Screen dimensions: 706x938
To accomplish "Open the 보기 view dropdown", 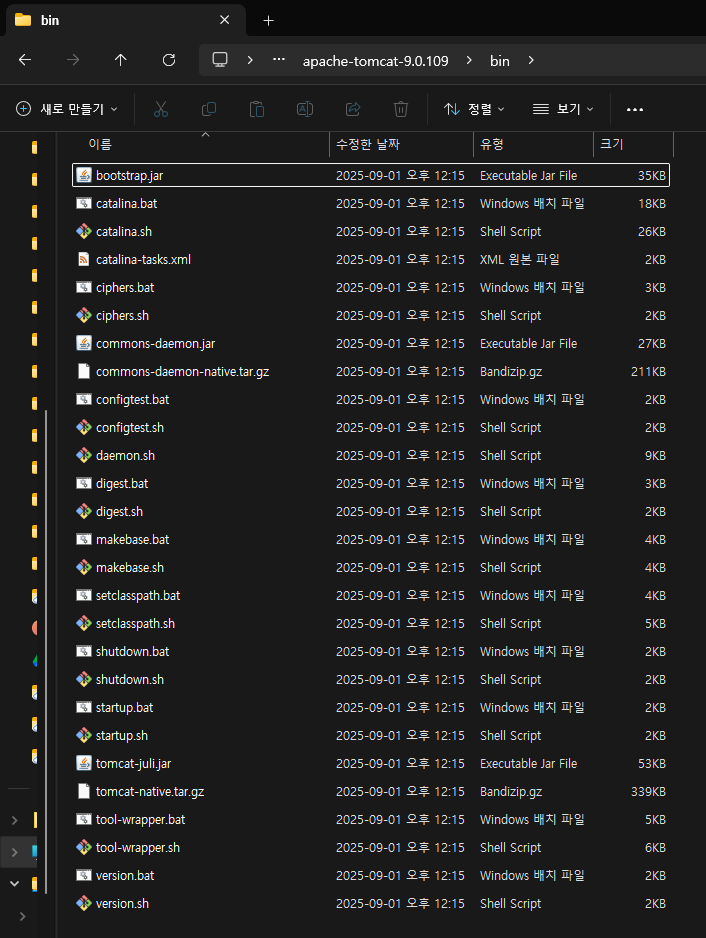I will tap(563, 109).
